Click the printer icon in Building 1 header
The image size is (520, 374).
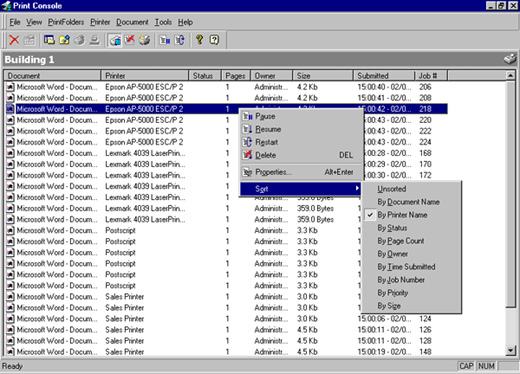(510, 60)
